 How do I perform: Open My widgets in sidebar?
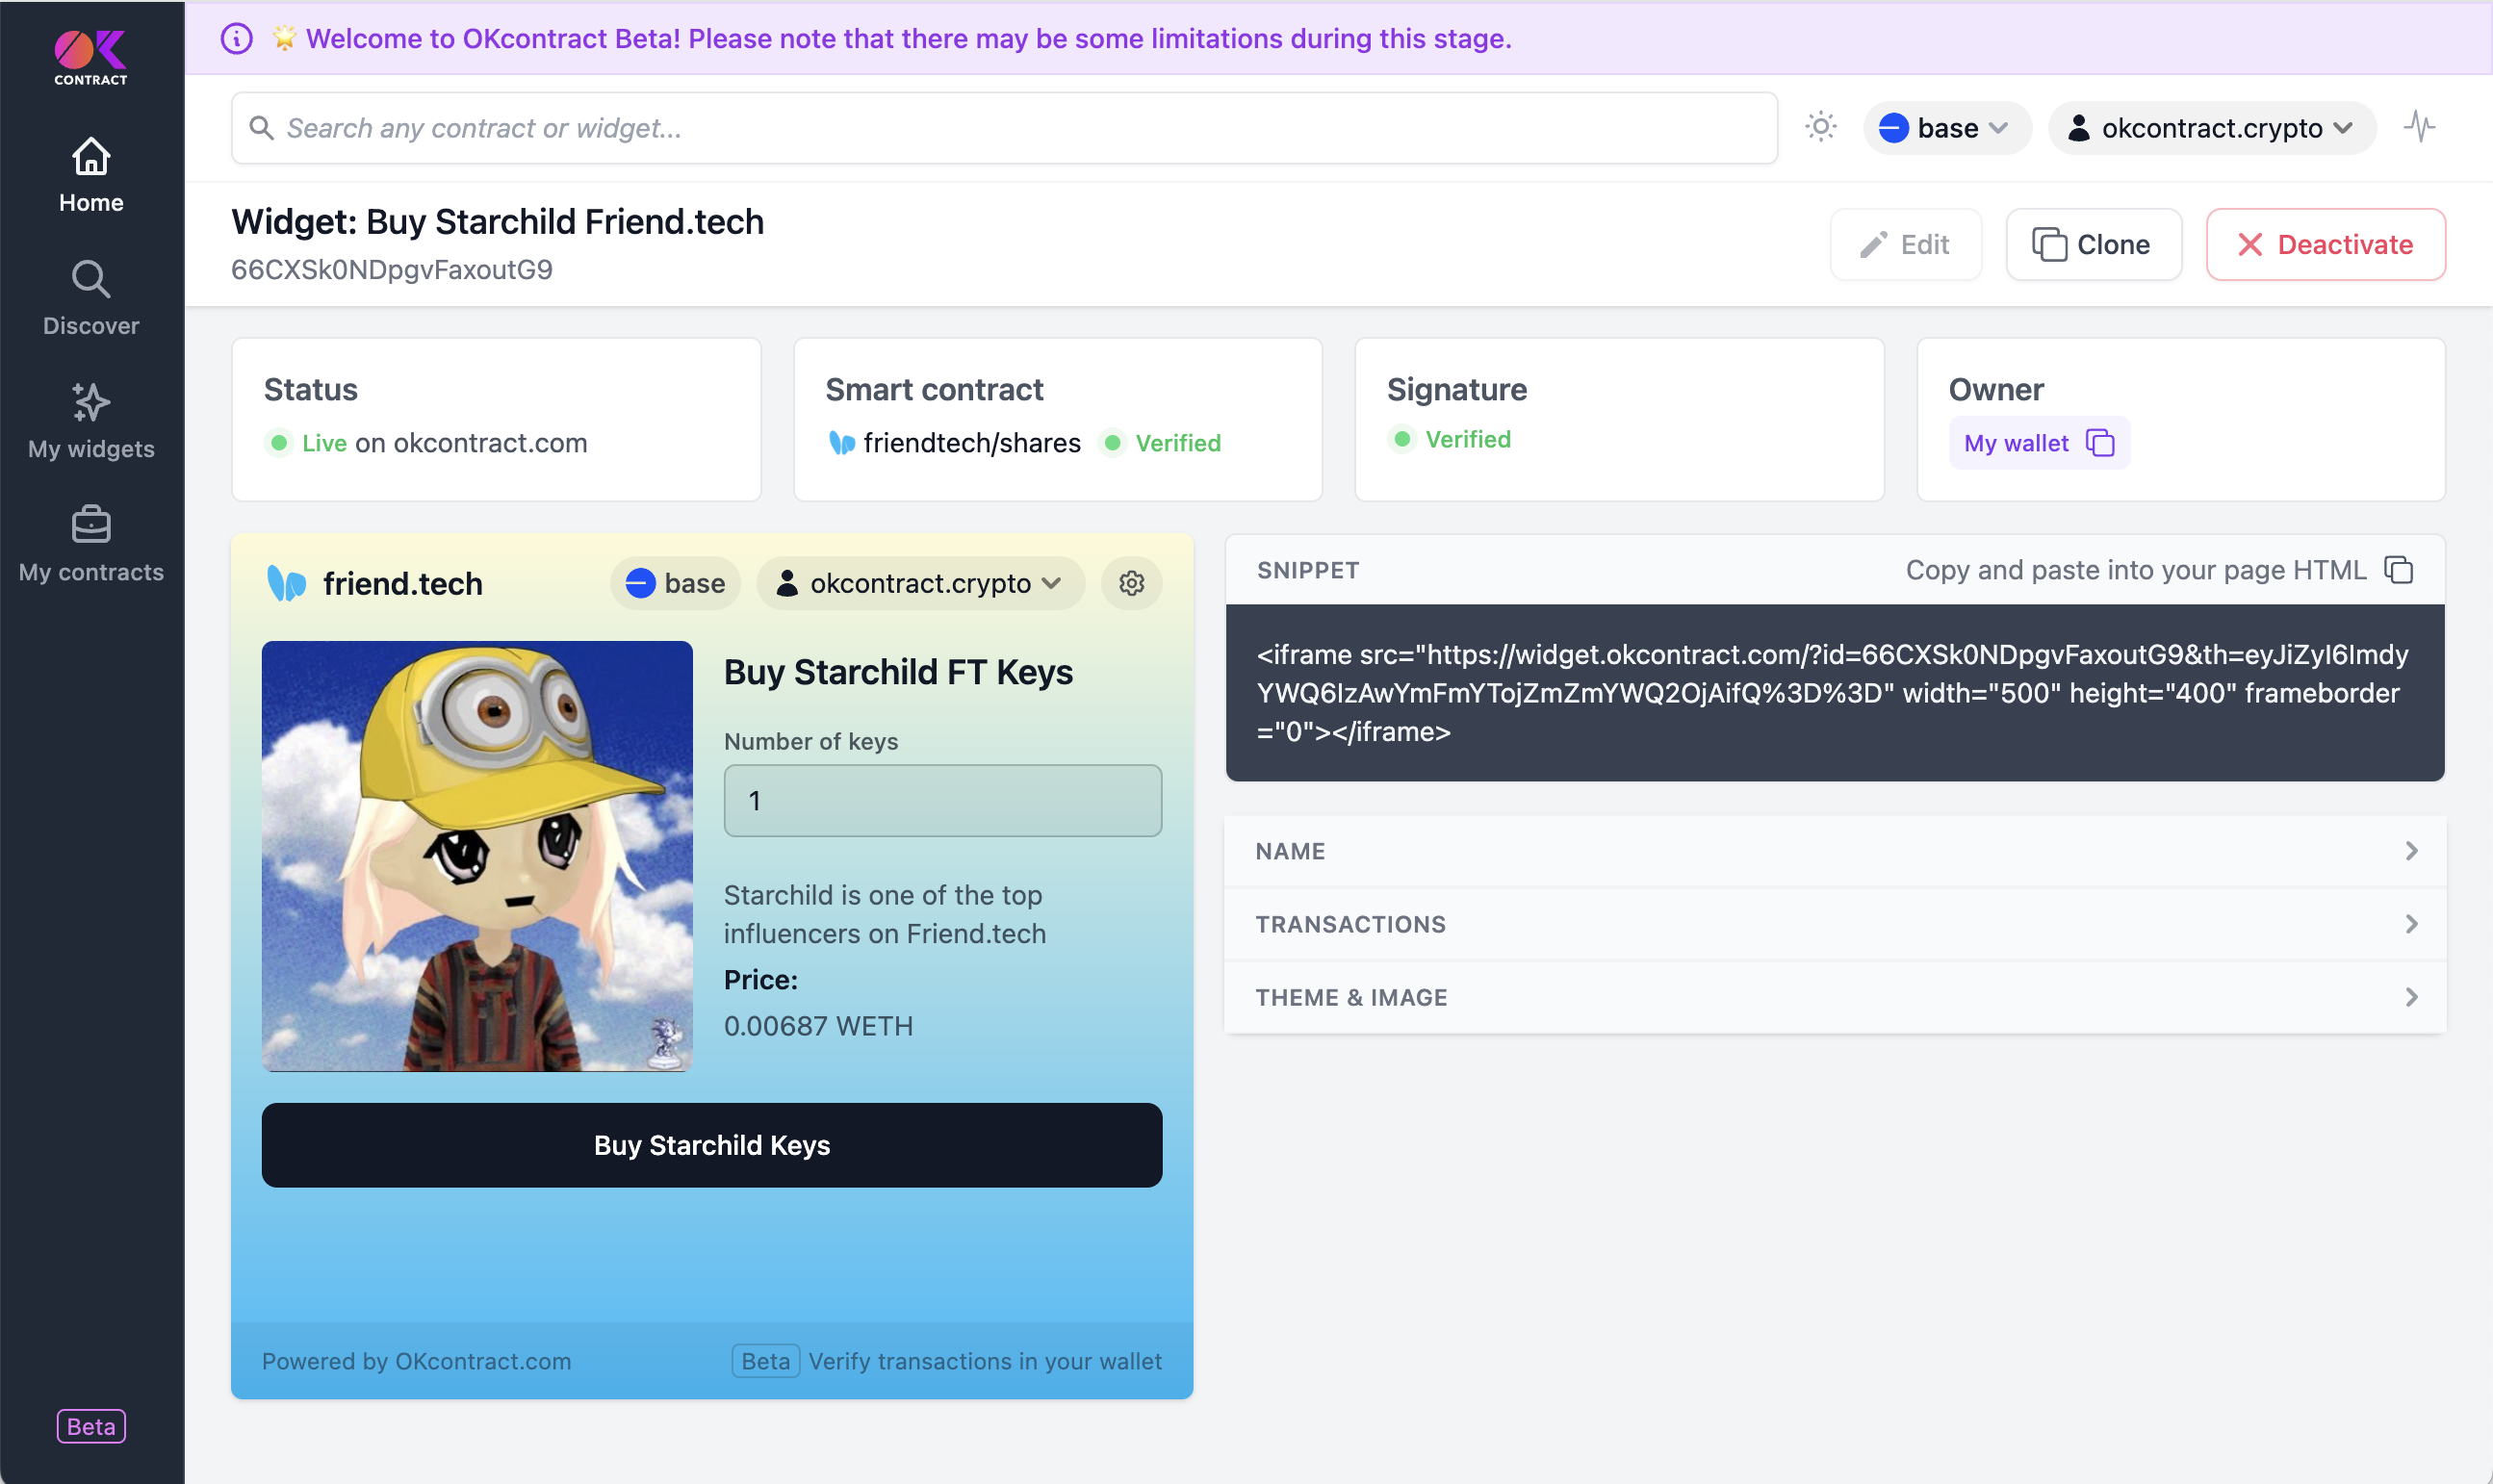tap(91, 421)
